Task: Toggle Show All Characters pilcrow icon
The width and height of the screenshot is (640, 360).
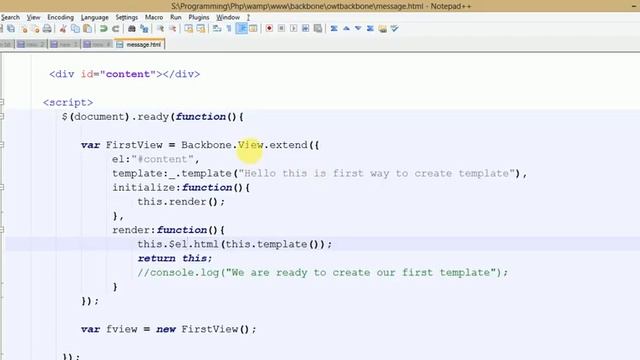Action: click(229, 29)
